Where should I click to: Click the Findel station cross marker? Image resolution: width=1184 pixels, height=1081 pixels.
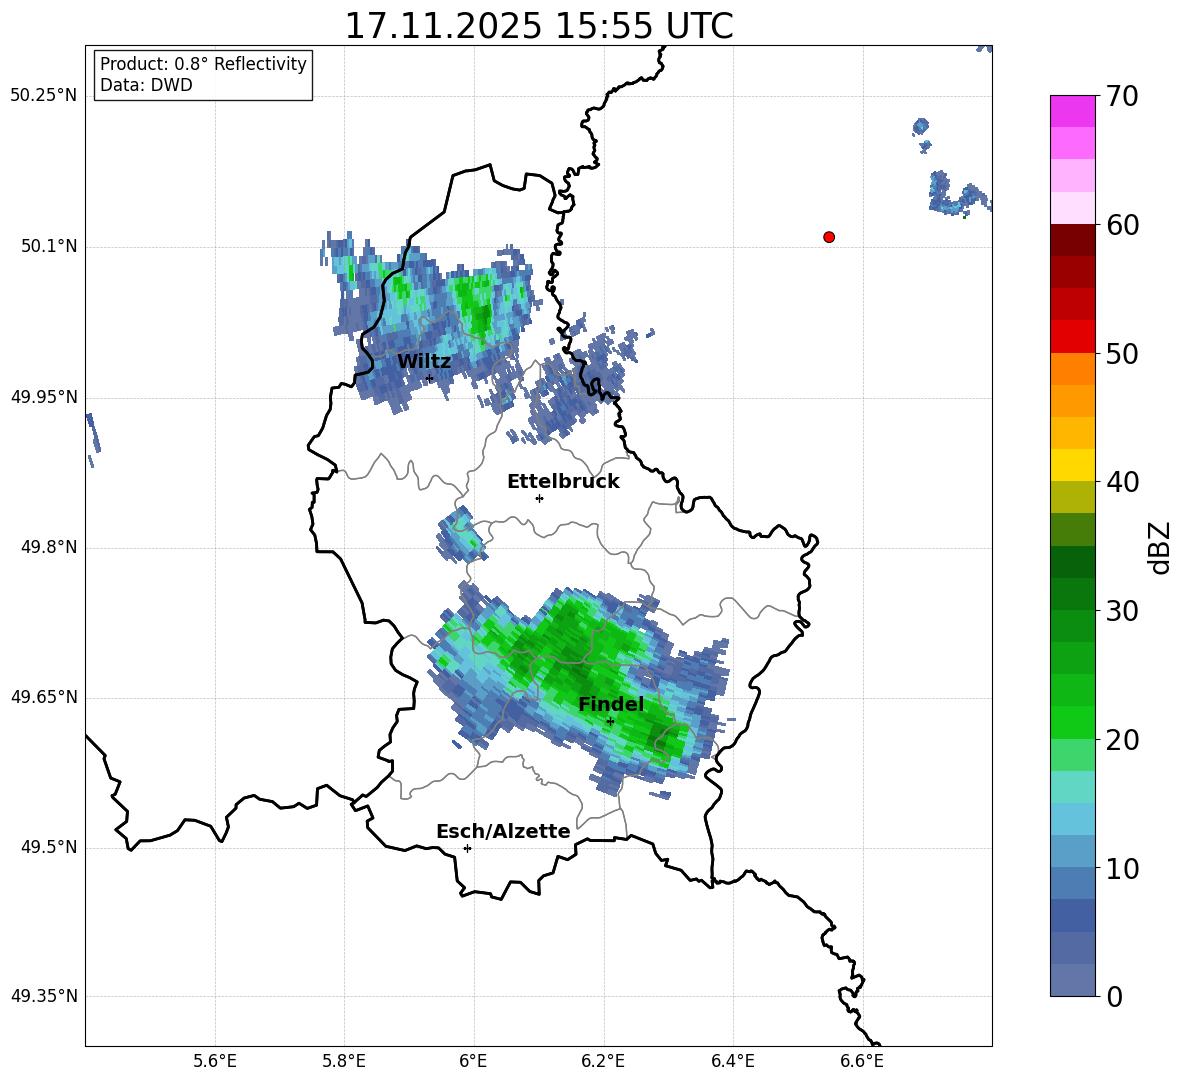610,721
